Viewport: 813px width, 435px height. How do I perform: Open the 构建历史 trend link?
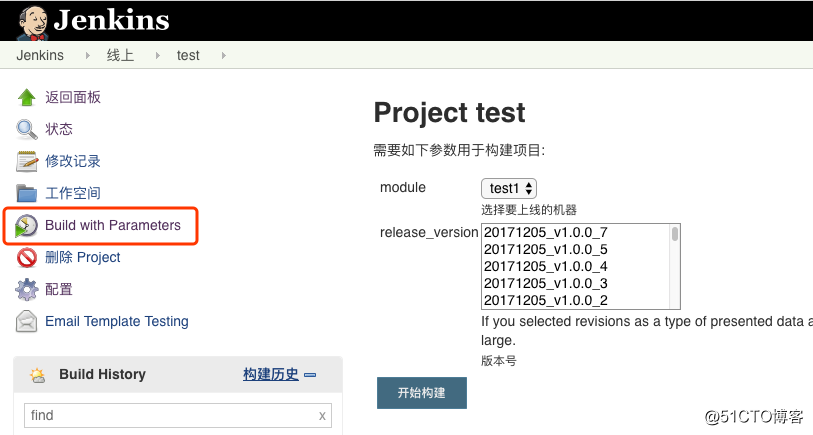click(x=271, y=374)
